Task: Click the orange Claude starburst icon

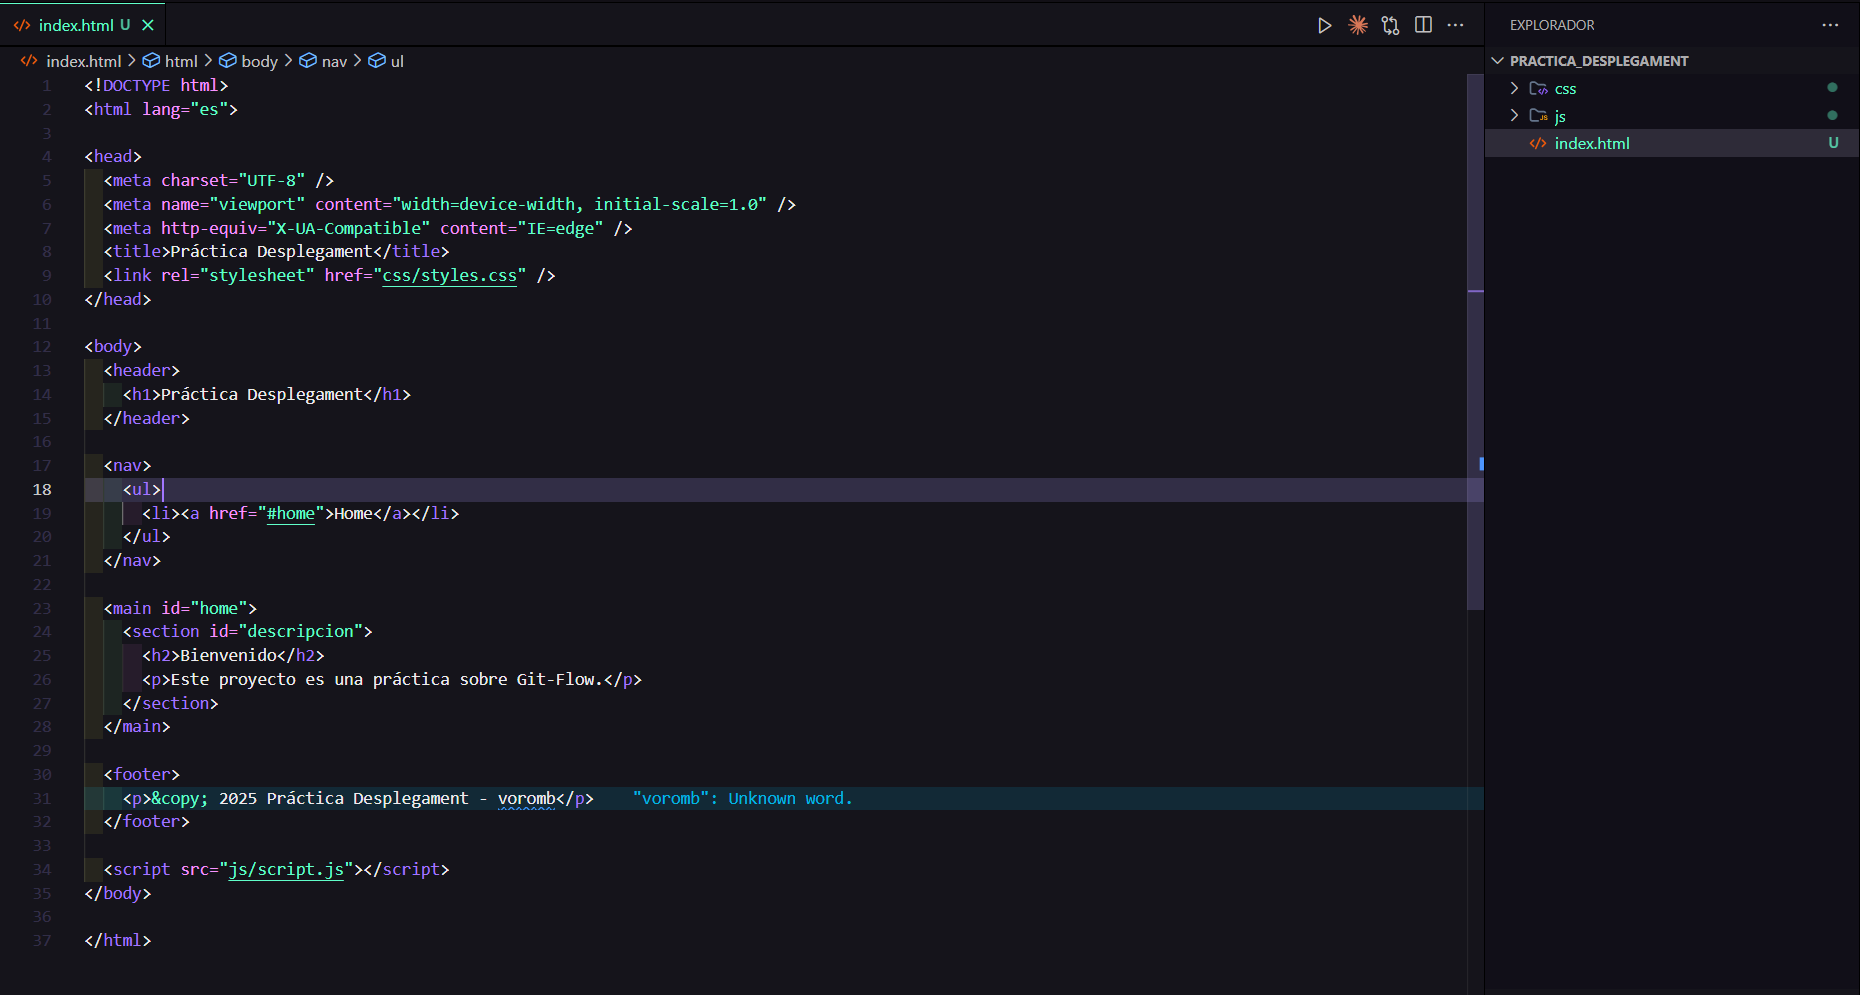Action: click(x=1357, y=25)
